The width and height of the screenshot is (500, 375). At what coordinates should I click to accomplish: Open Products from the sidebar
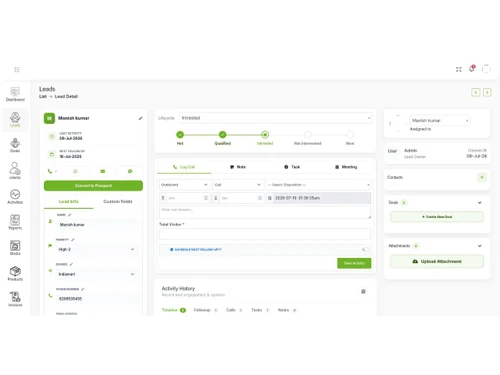pyautogui.click(x=15, y=274)
